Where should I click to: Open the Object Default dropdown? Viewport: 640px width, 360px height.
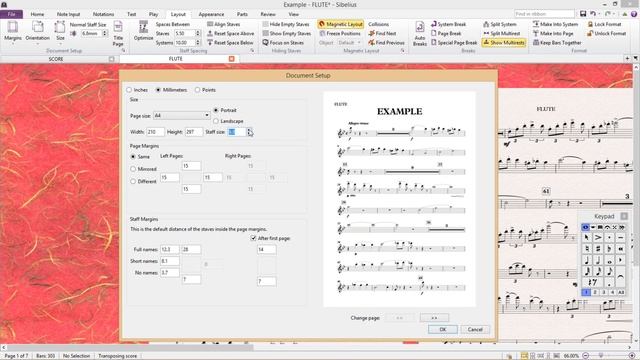pyautogui.click(x=349, y=42)
